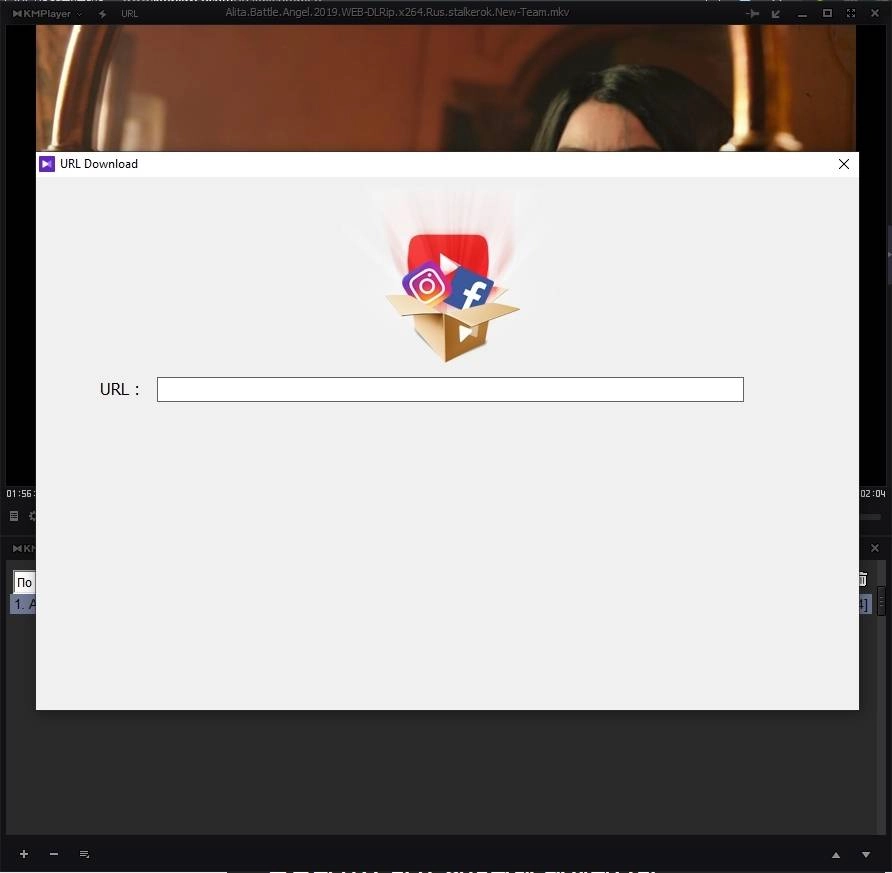The width and height of the screenshot is (892, 873).
Task: Click the playlist search field
Action: coord(24,582)
